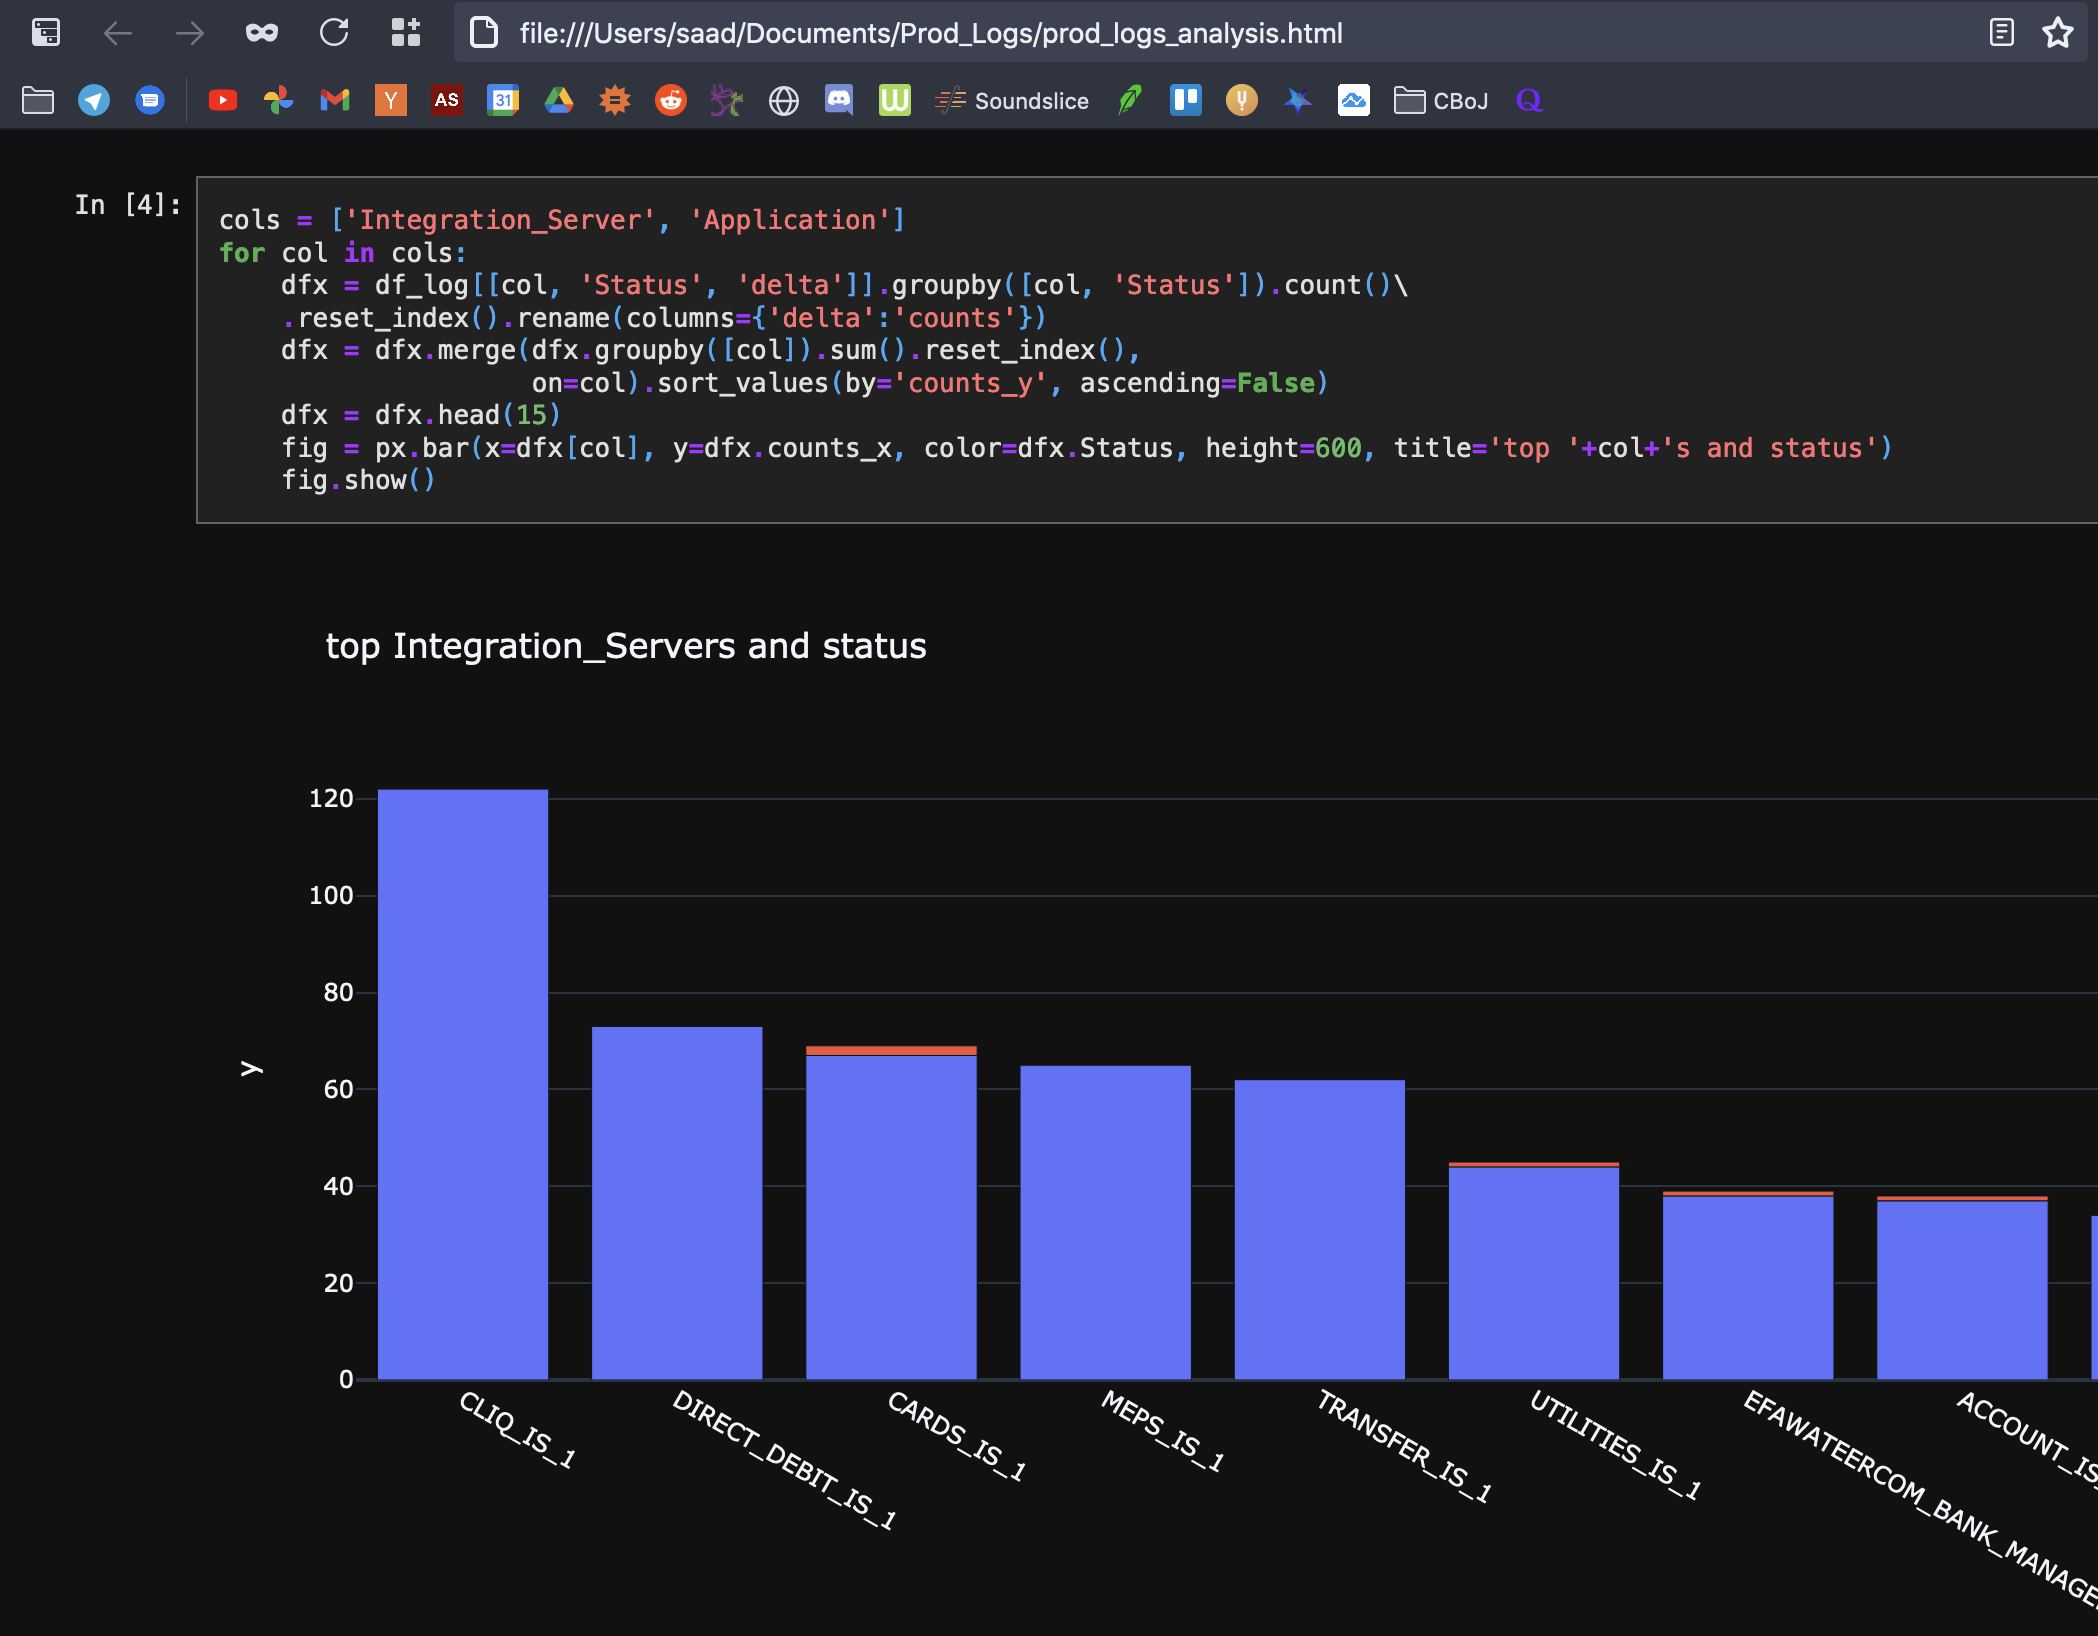Open the leftmost bookmarks folder
Screen dimensions: 2098x1636
38,100
